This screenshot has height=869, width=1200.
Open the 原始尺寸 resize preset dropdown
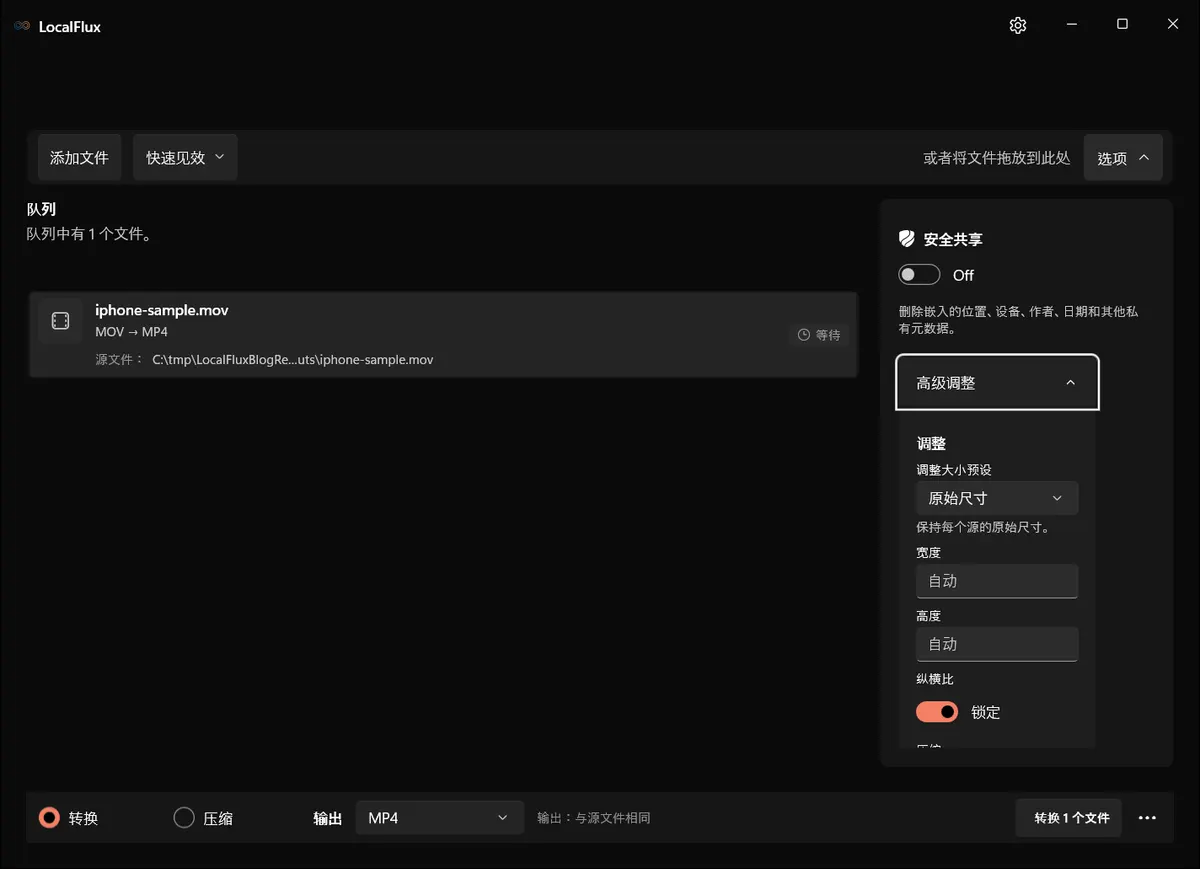coord(997,498)
